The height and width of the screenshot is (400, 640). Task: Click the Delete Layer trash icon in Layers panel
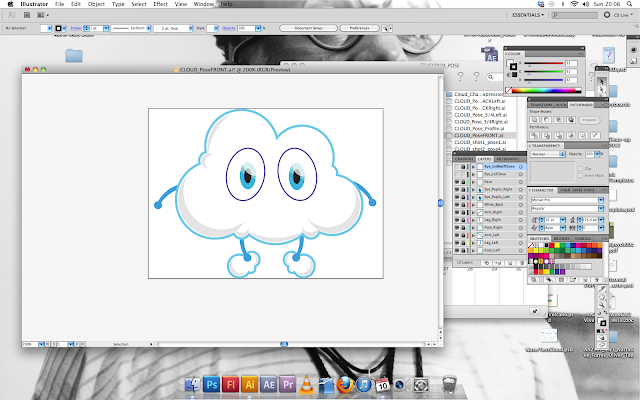[x=521, y=263]
